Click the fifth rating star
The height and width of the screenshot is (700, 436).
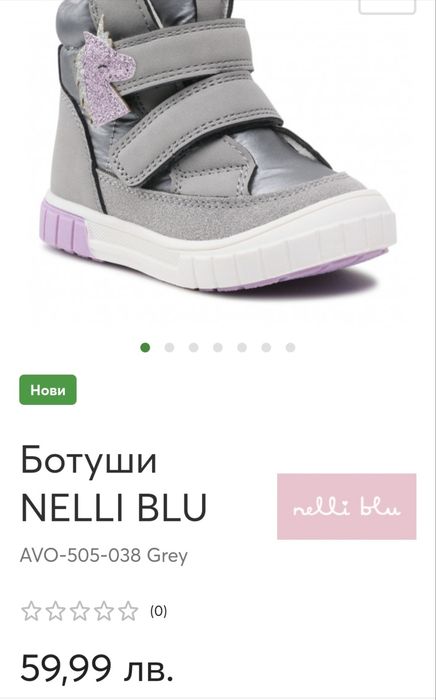click(128, 611)
